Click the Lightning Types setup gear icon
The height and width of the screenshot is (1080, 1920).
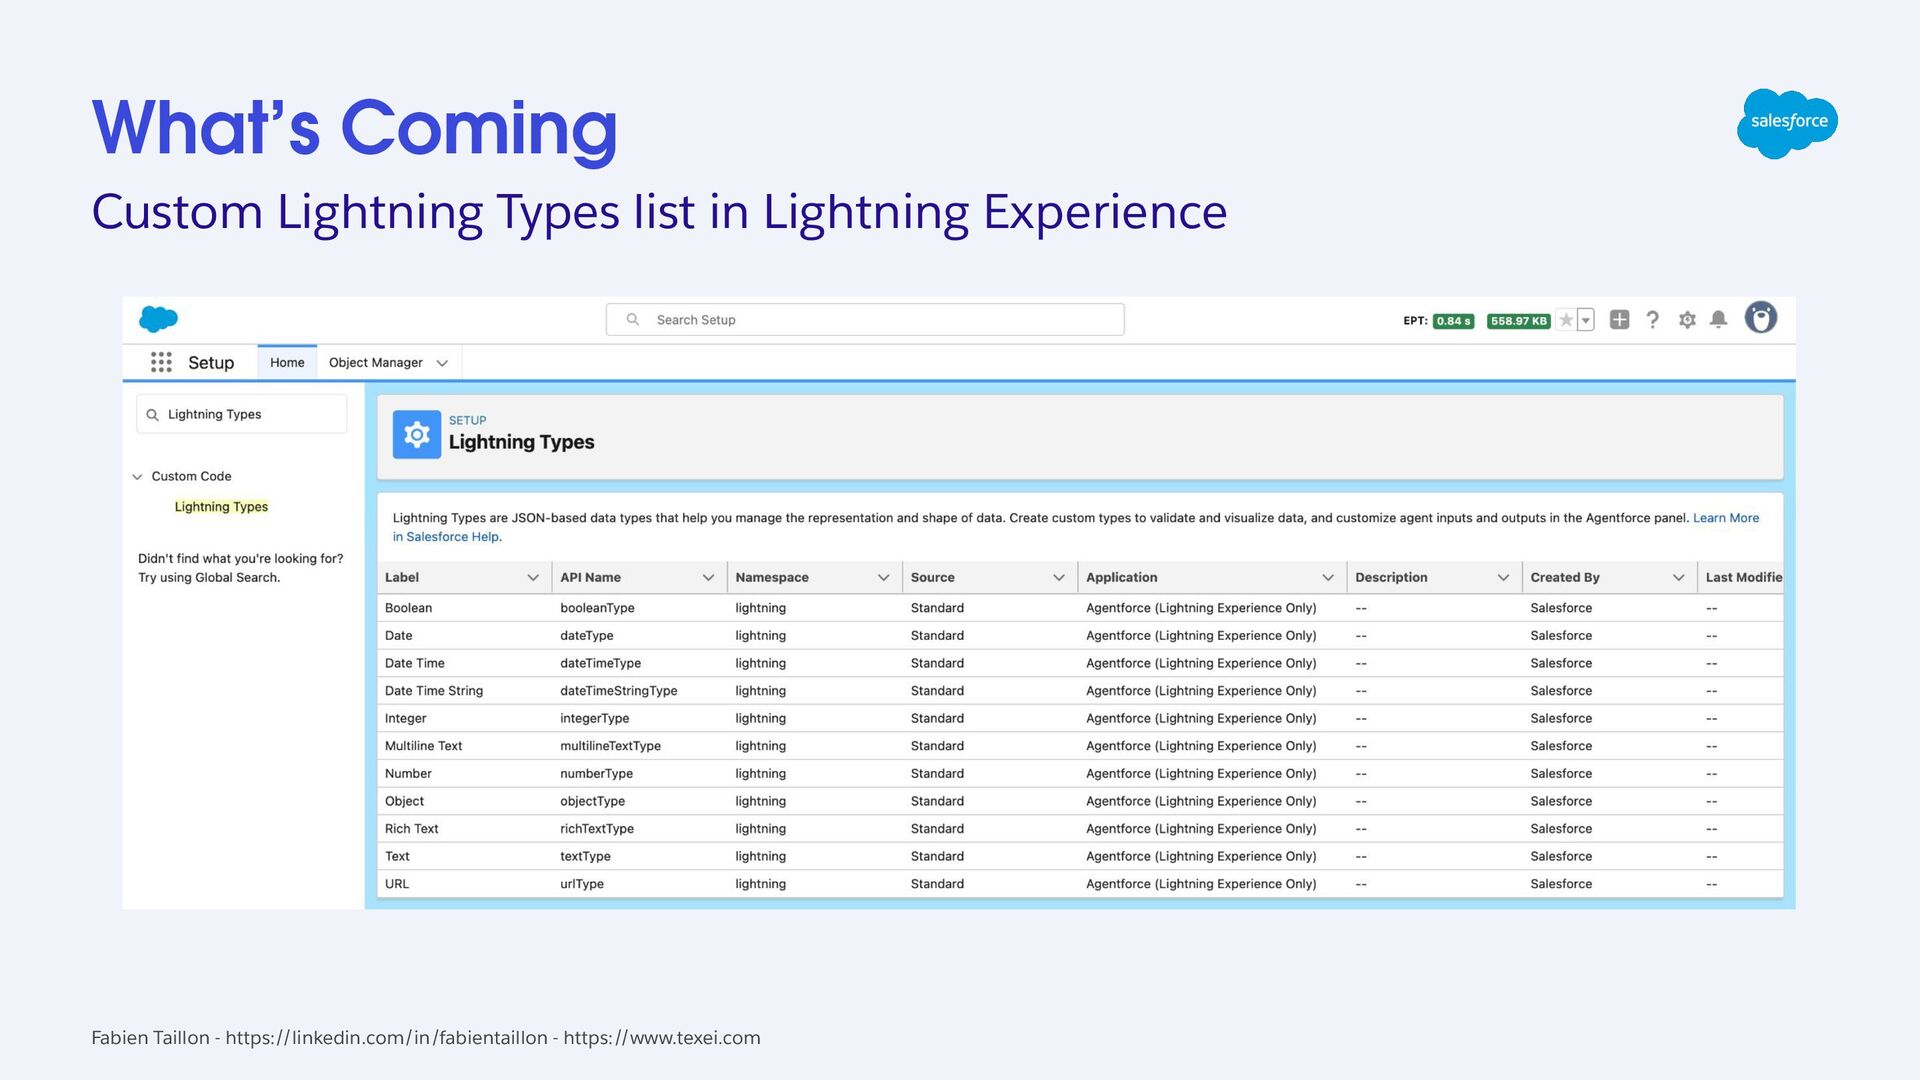coord(417,434)
